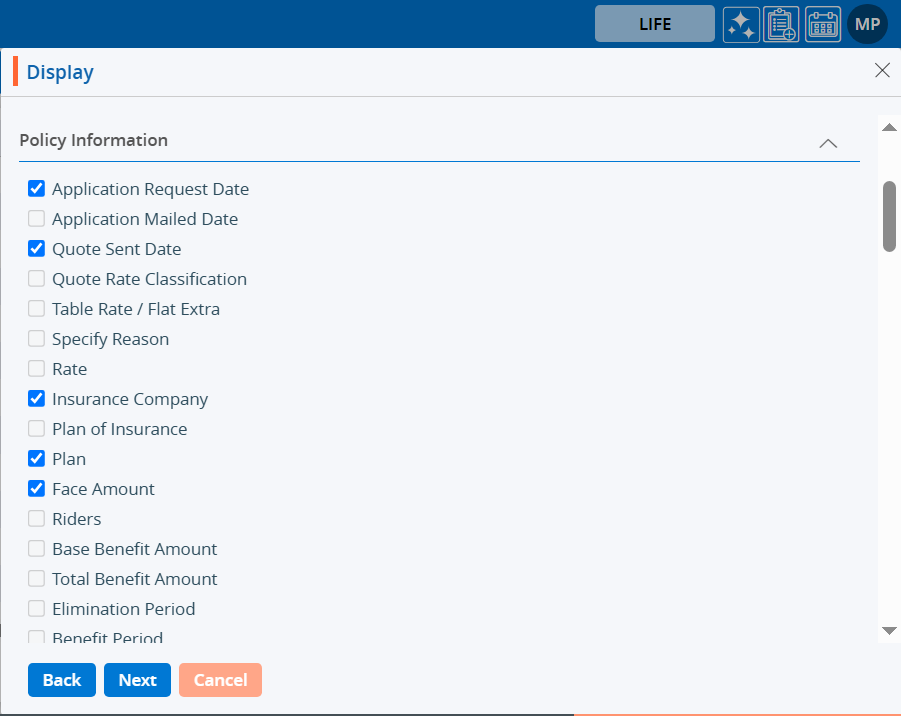Tick the Table Rate / Flat Extra checkbox
This screenshot has height=716, width=901.
coord(36,309)
